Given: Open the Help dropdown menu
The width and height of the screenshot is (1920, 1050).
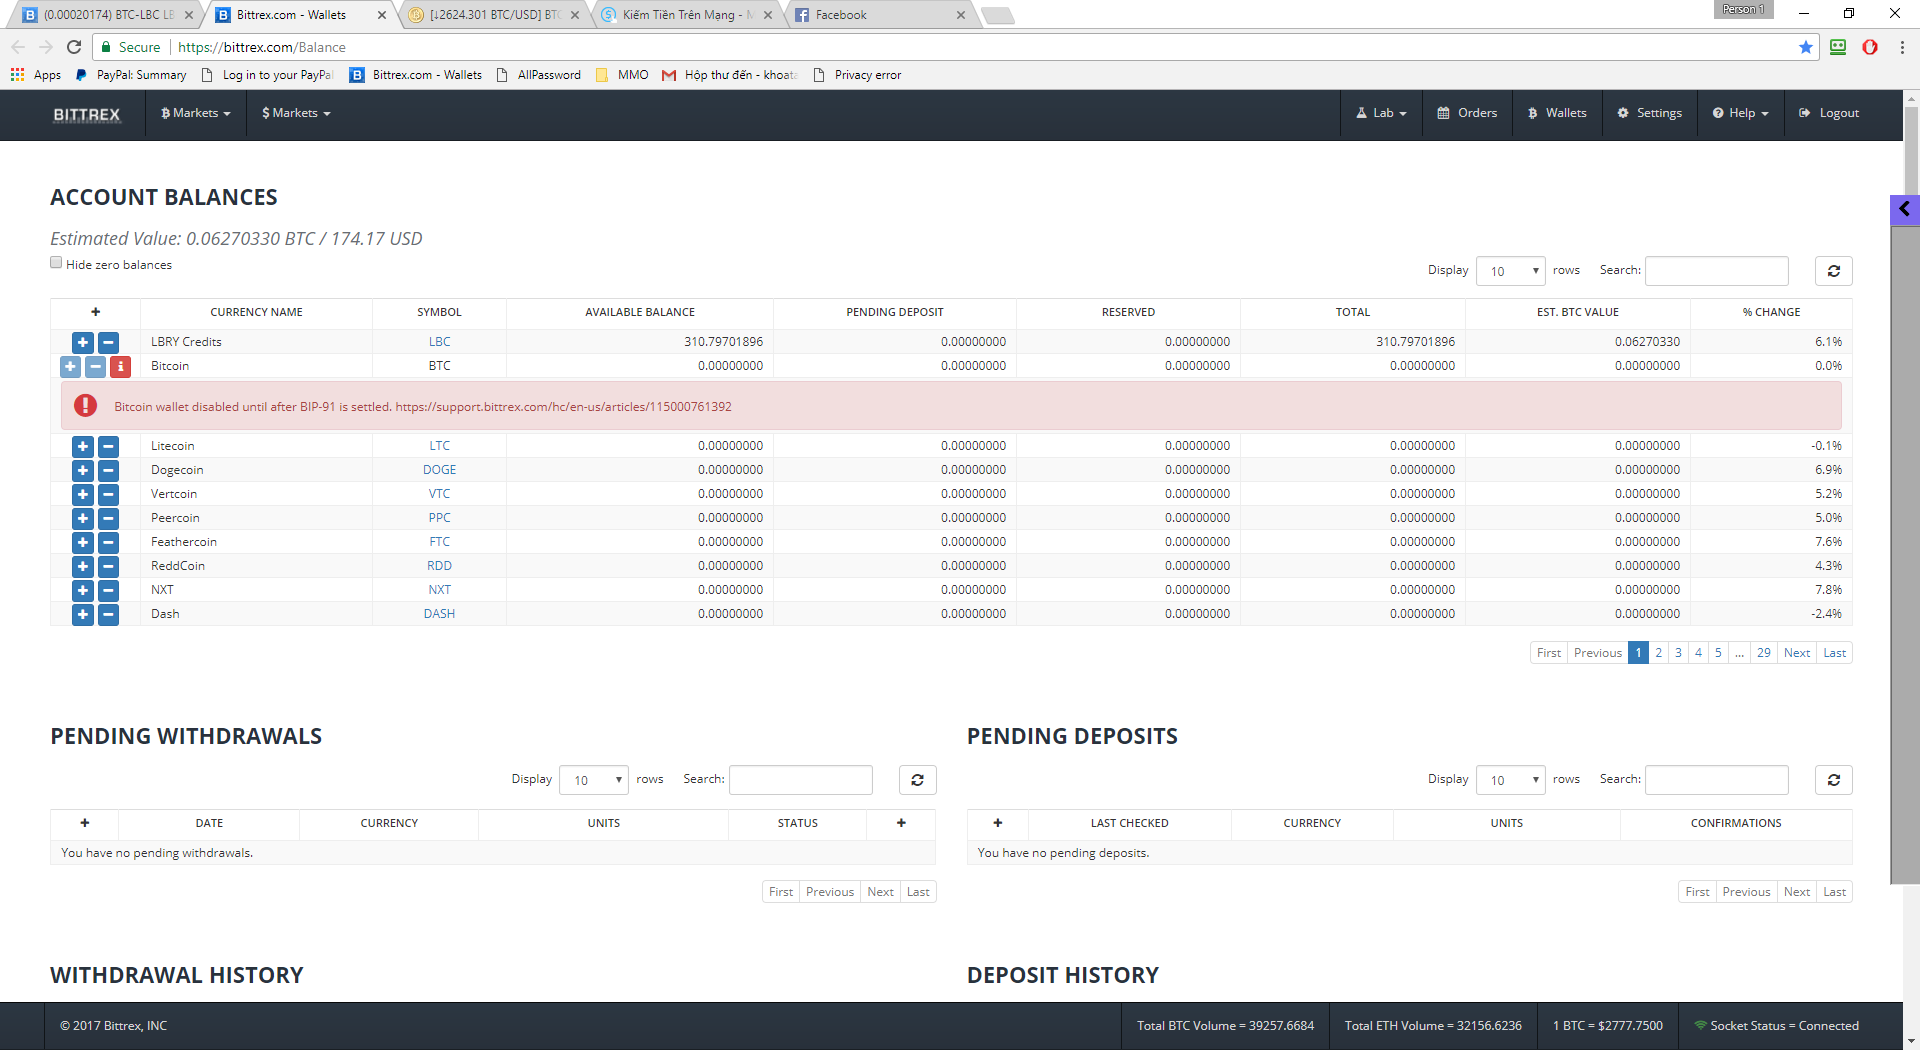Looking at the screenshot, I should [x=1740, y=113].
